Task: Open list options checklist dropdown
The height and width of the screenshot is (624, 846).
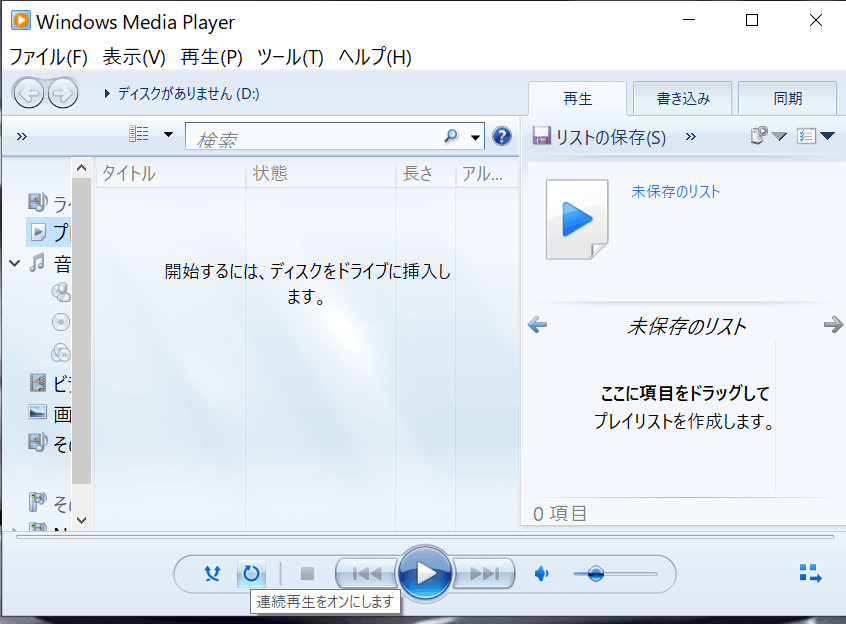Action: pyautogui.click(x=816, y=136)
